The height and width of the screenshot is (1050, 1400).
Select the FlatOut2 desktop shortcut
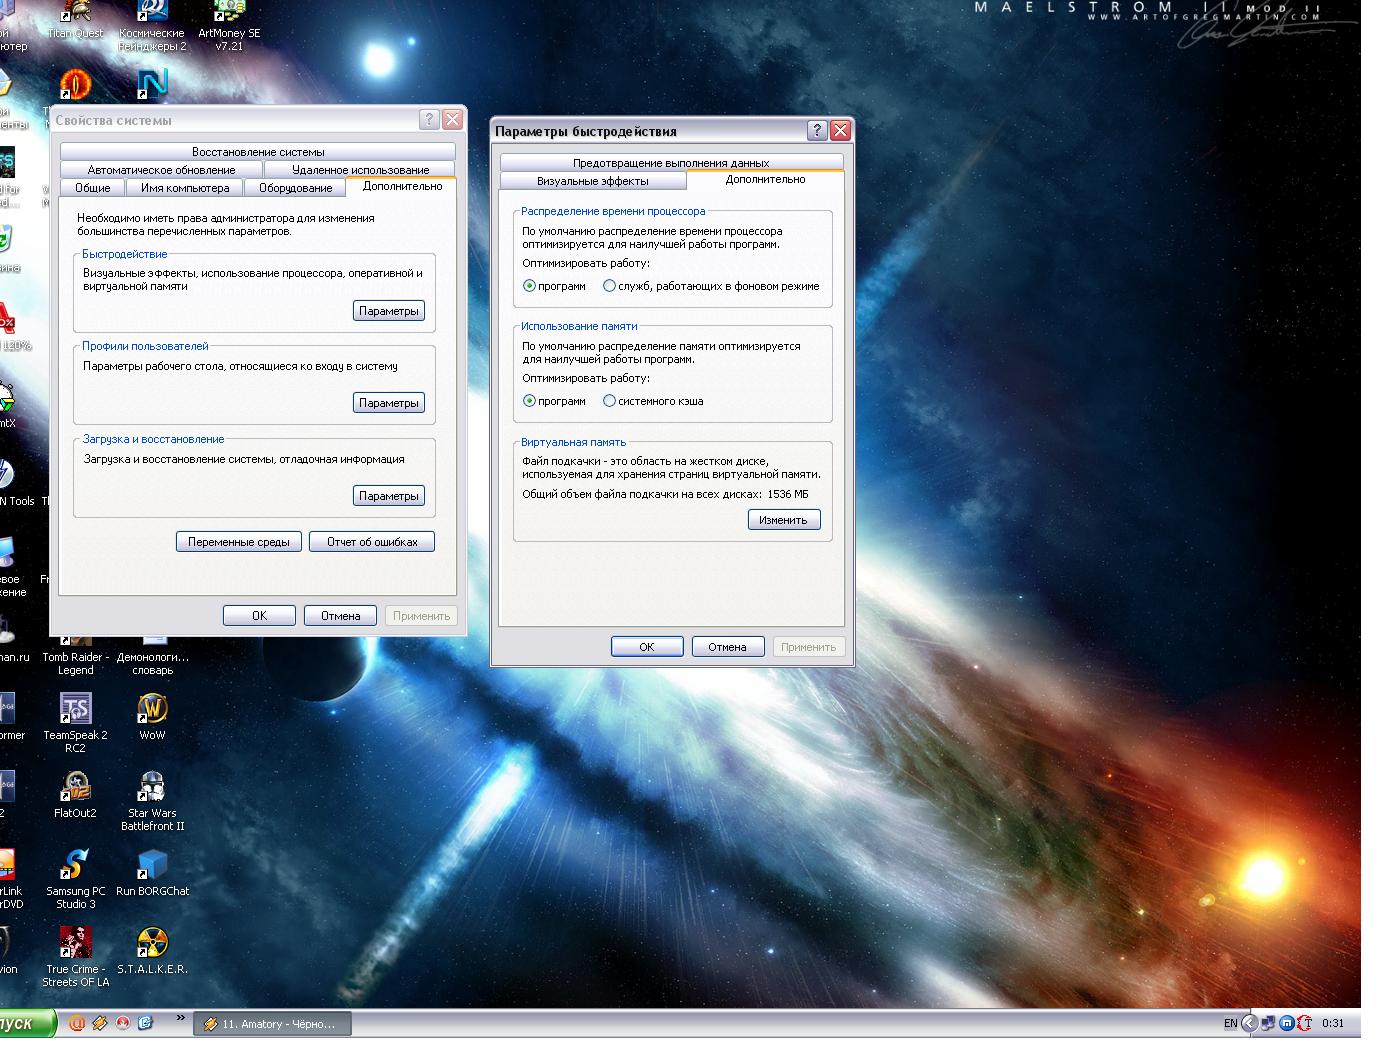[75, 794]
